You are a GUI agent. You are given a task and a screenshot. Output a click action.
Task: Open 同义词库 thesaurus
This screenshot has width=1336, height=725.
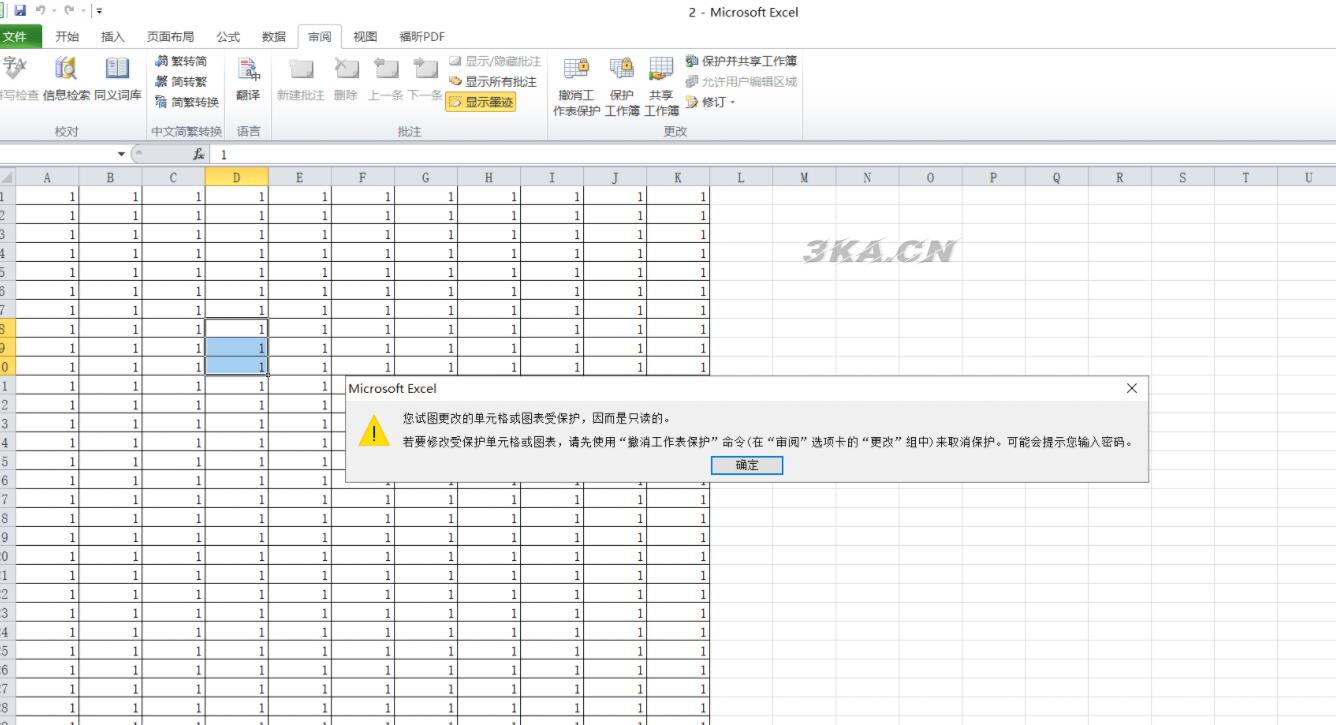point(118,80)
